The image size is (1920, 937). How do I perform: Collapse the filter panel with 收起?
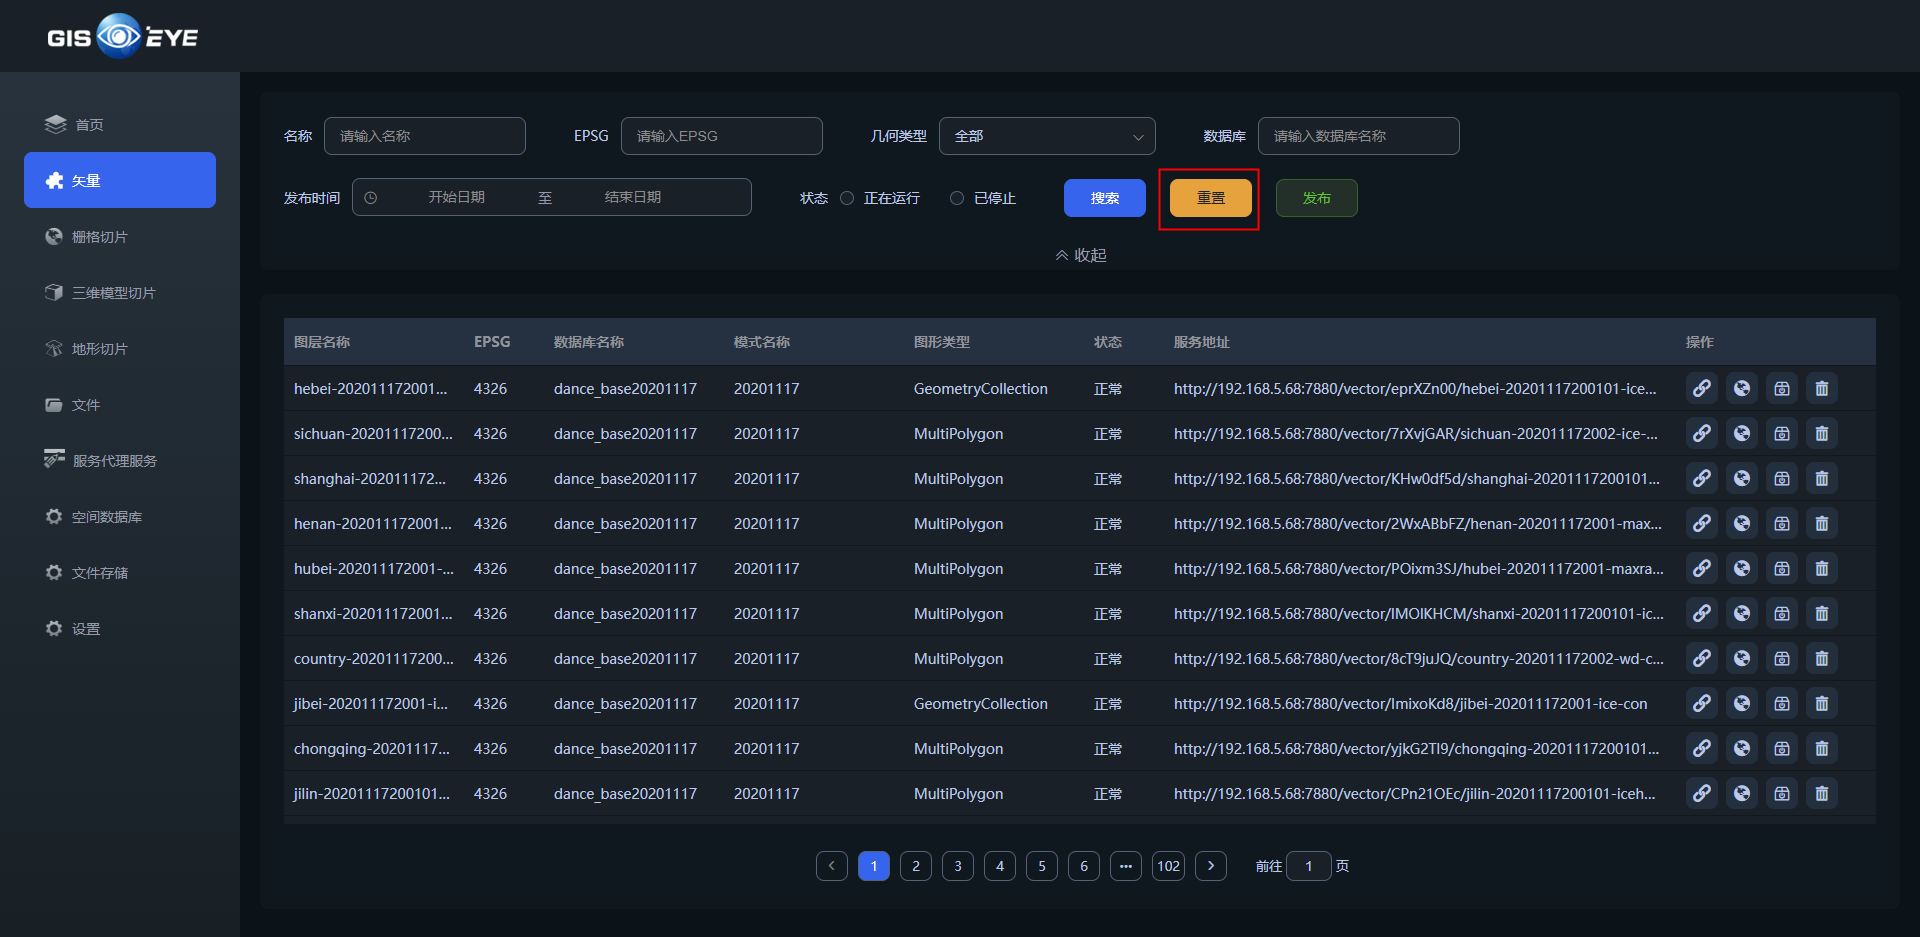pos(1080,255)
